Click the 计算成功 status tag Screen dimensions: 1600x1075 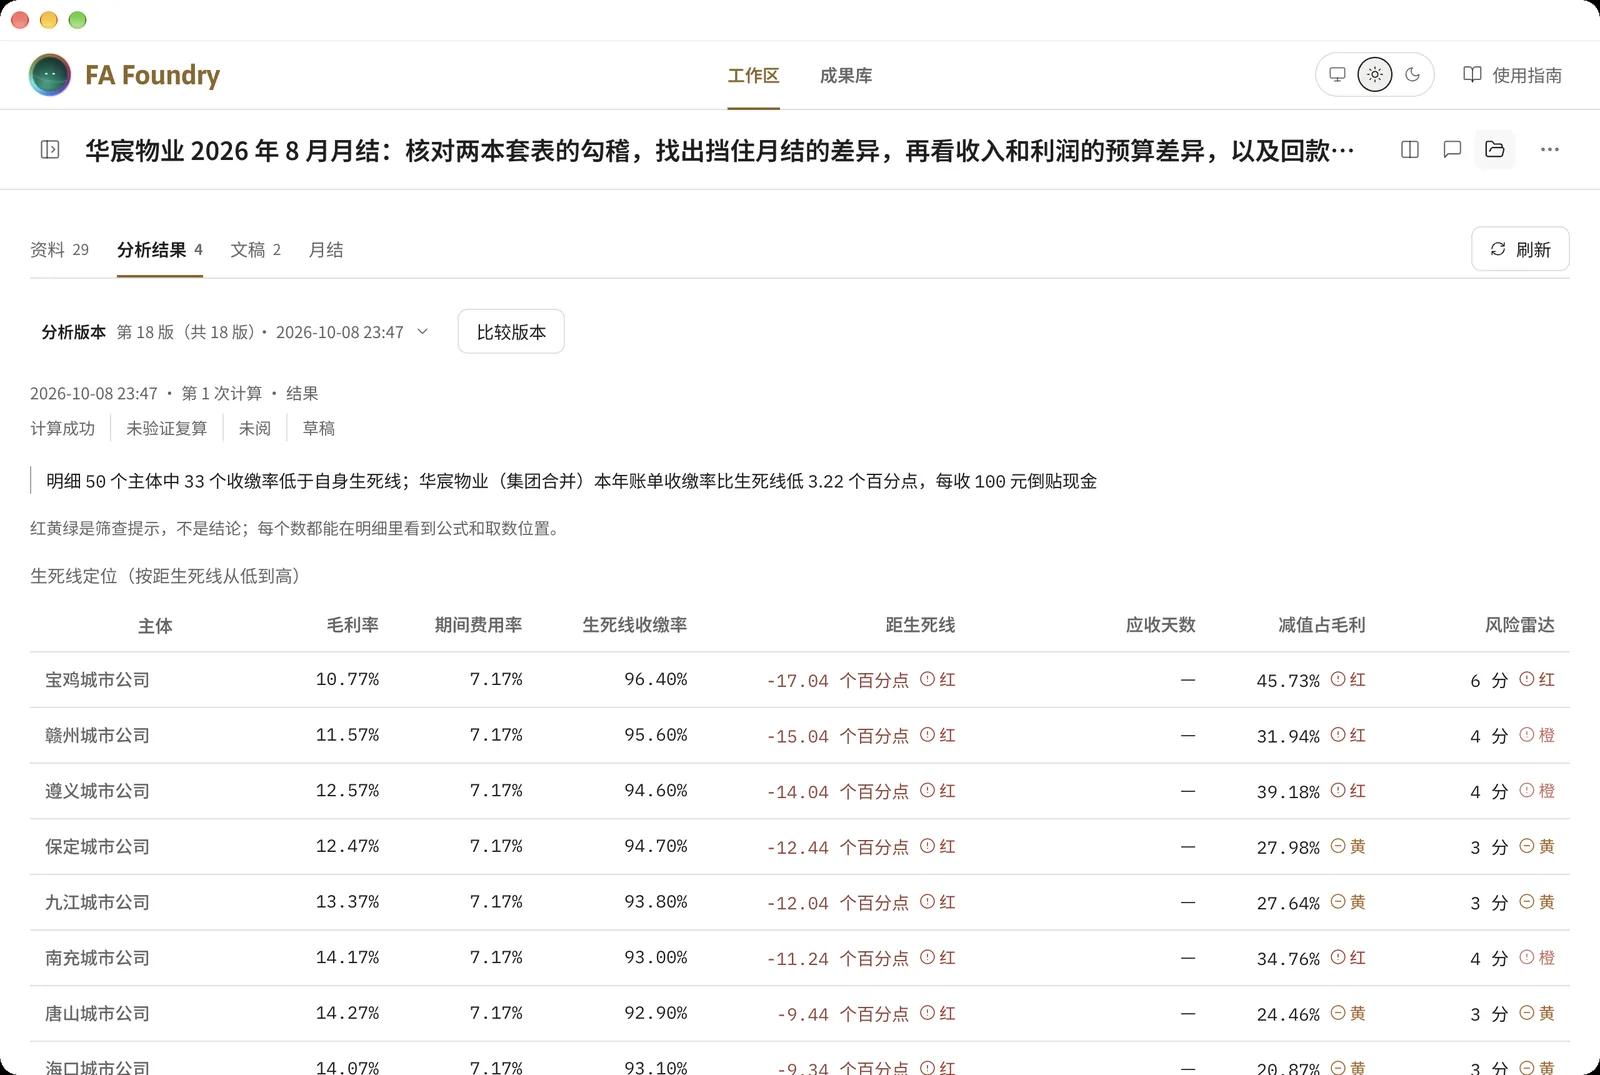coord(62,428)
